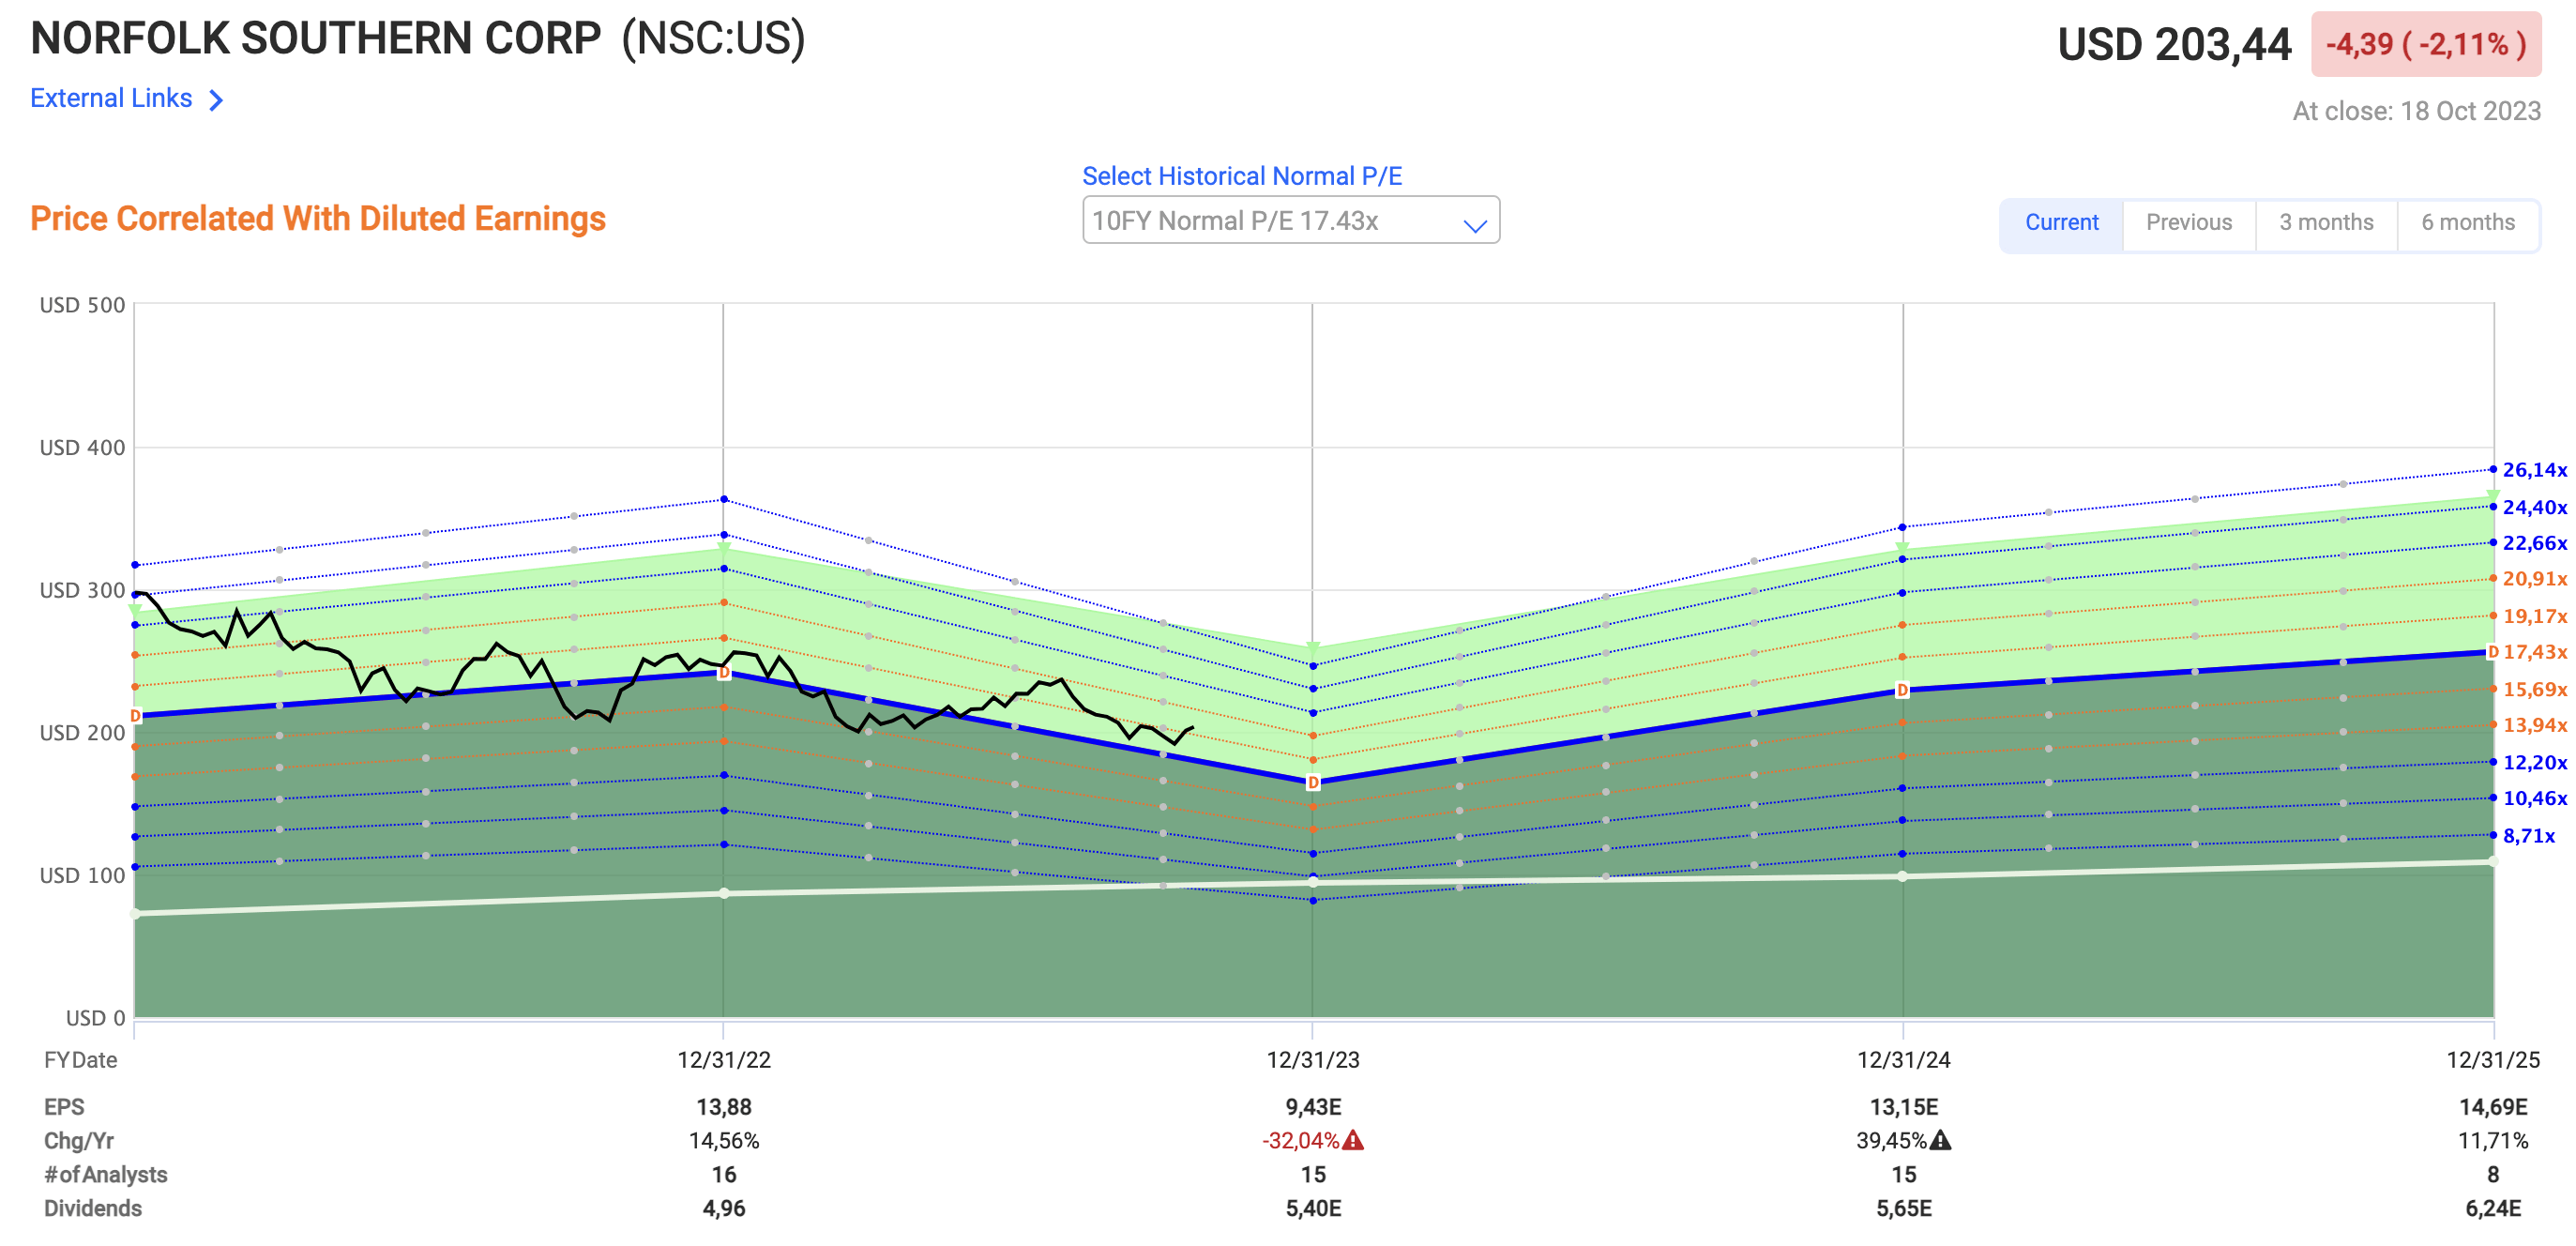Switch to the Previous view tab
Viewport: 2576px width, 1246px height.
2189,222
